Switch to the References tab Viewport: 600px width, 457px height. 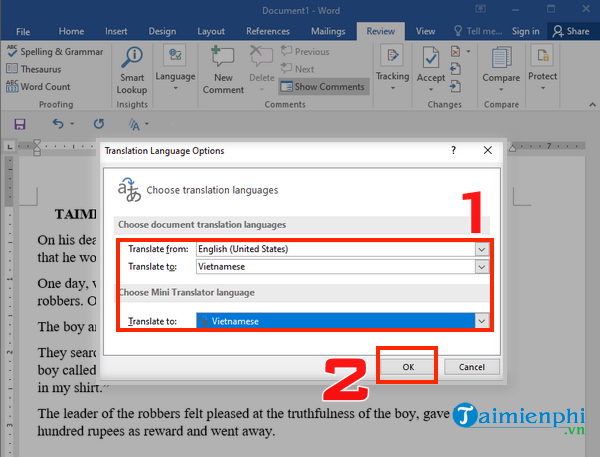pyautogui.click(x=268, y=31)
